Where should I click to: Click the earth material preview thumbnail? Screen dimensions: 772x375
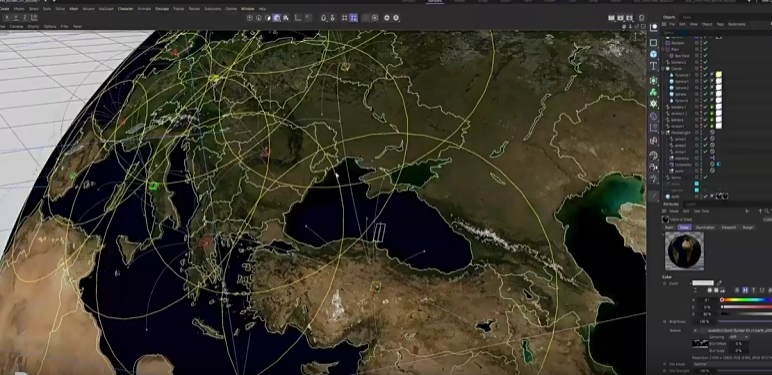(684, 251)
